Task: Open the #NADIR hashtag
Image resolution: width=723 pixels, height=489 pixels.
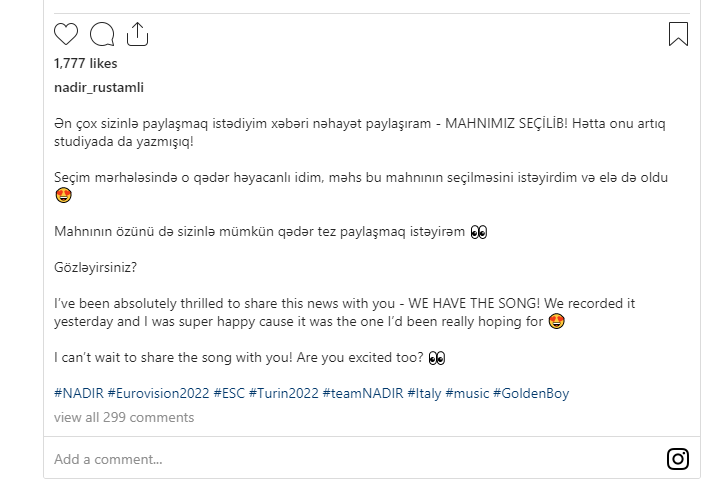Action: point(78,393)
